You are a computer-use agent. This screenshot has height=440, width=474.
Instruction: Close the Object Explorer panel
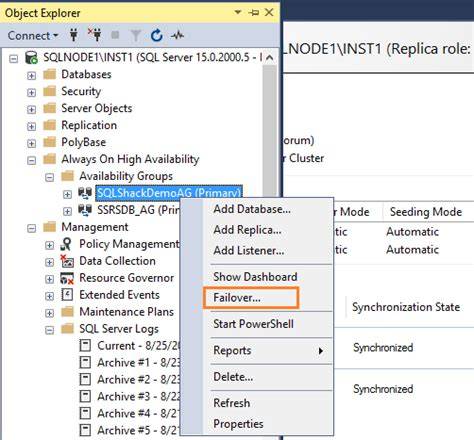[x=269, y=12]
